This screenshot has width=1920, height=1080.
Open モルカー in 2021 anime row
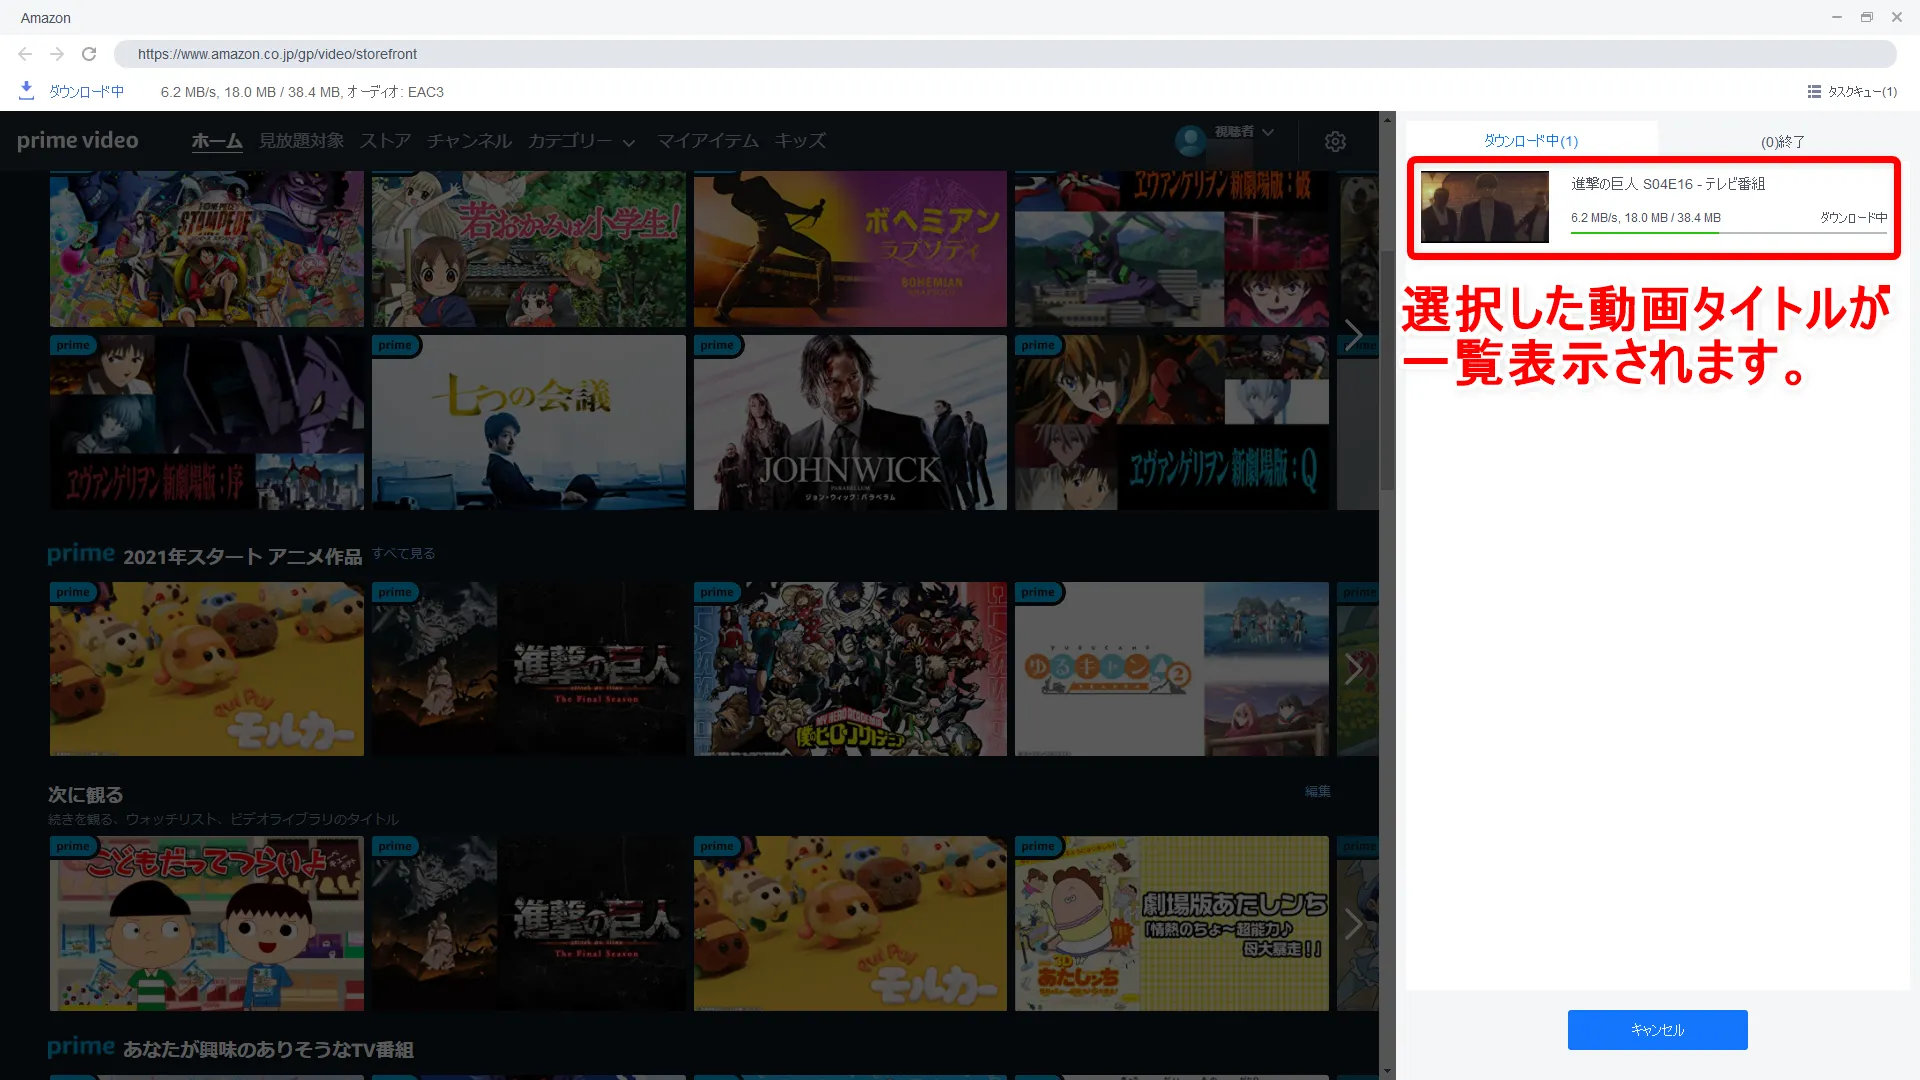click(x=207, y=669)
